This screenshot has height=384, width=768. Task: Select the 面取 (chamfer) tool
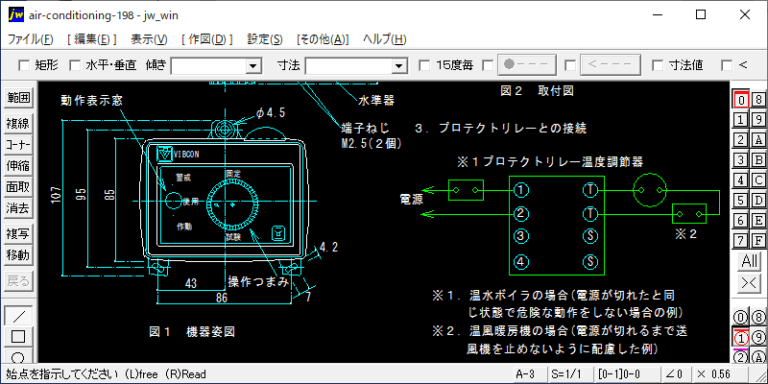pyautogui.click(x=19, y=187)
